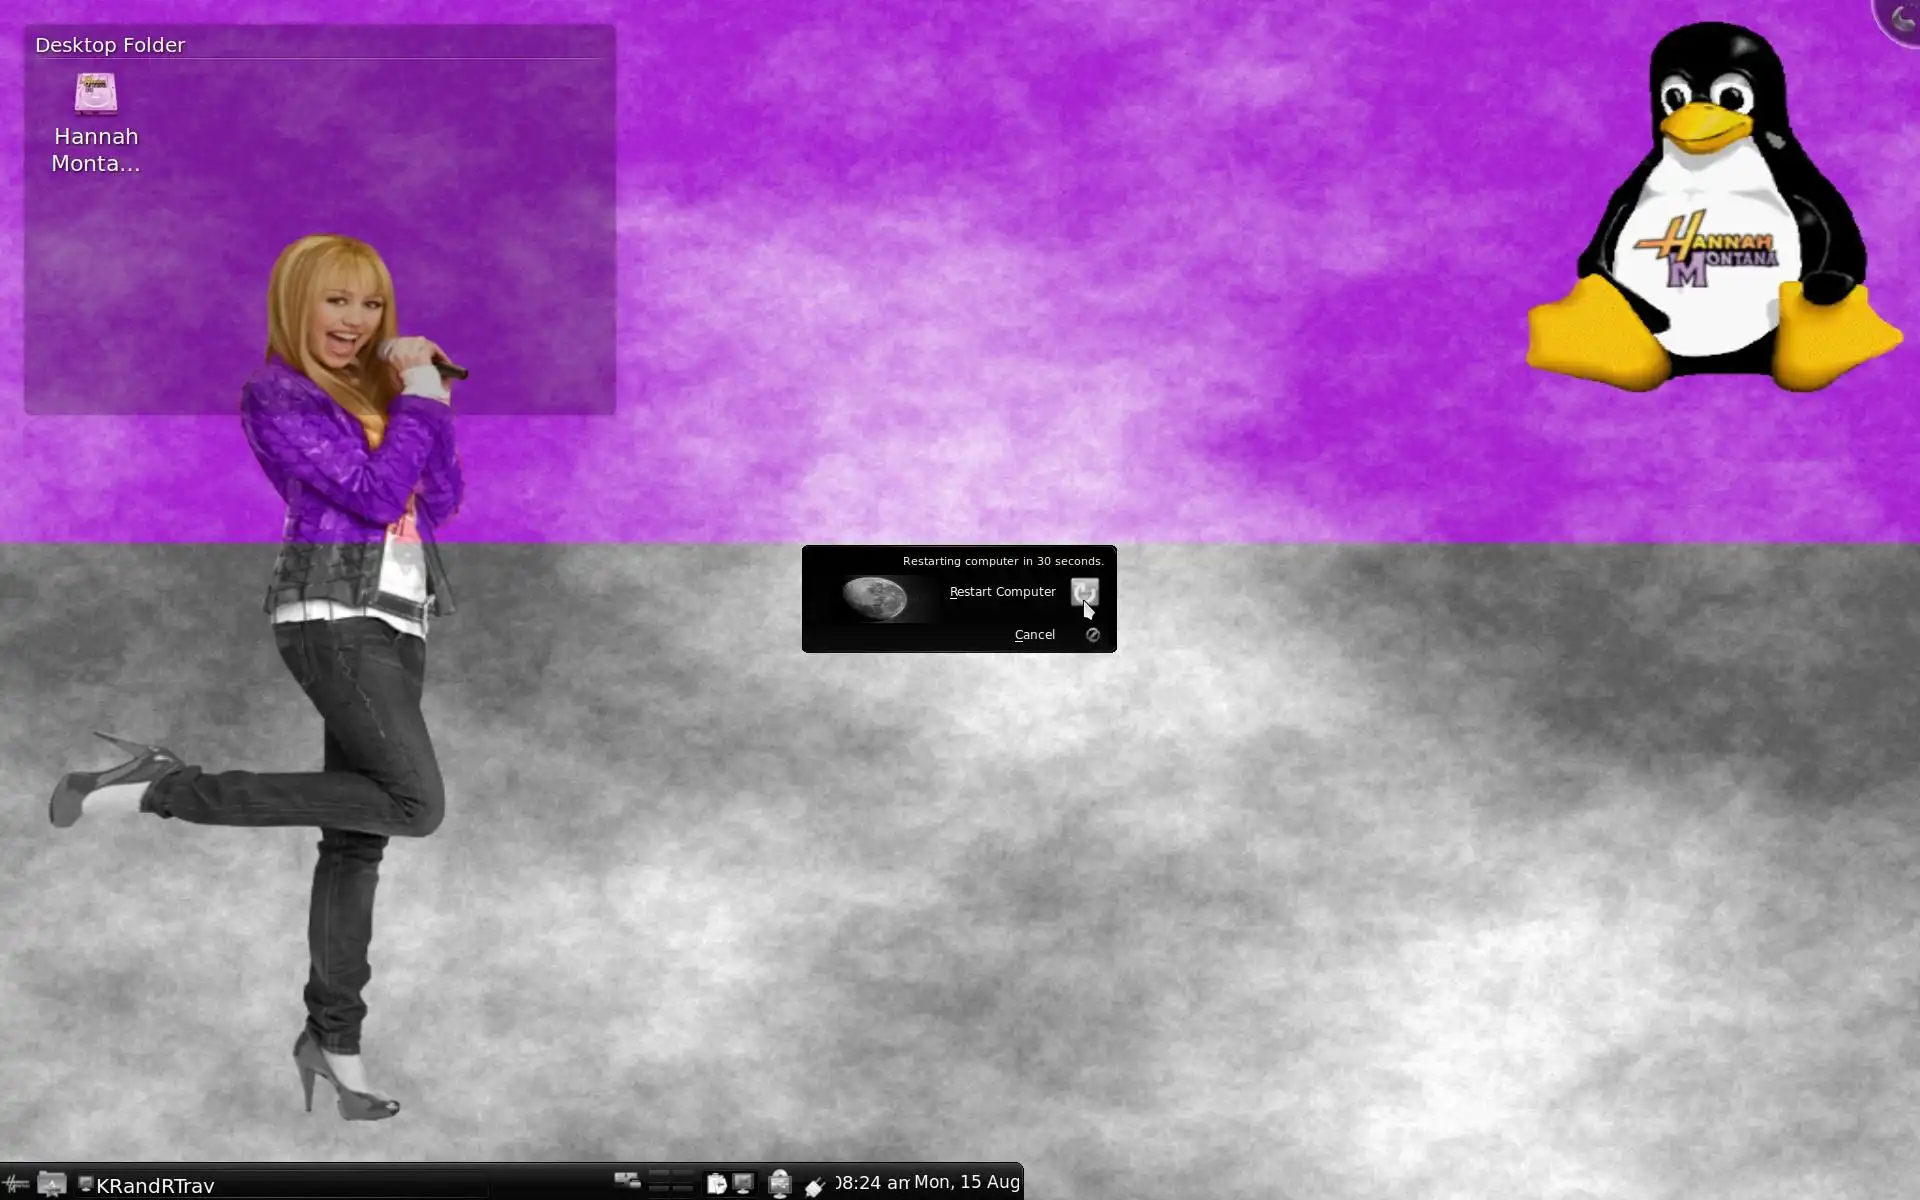Click the clock showing 08:24 am
Viewport: 1920px width, 1200px height.
[x=871, y=1183]
